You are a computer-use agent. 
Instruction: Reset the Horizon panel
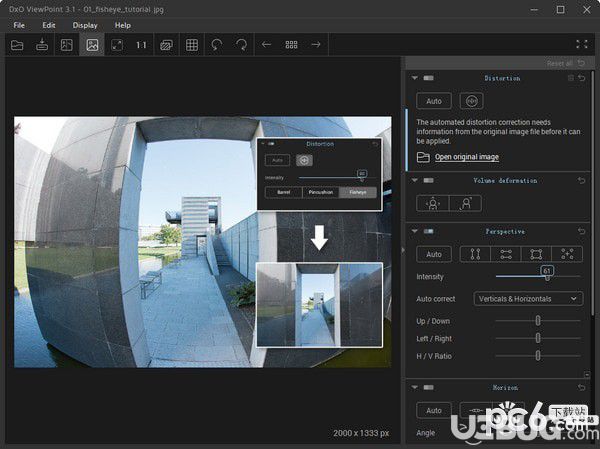(x=582, y=387)
